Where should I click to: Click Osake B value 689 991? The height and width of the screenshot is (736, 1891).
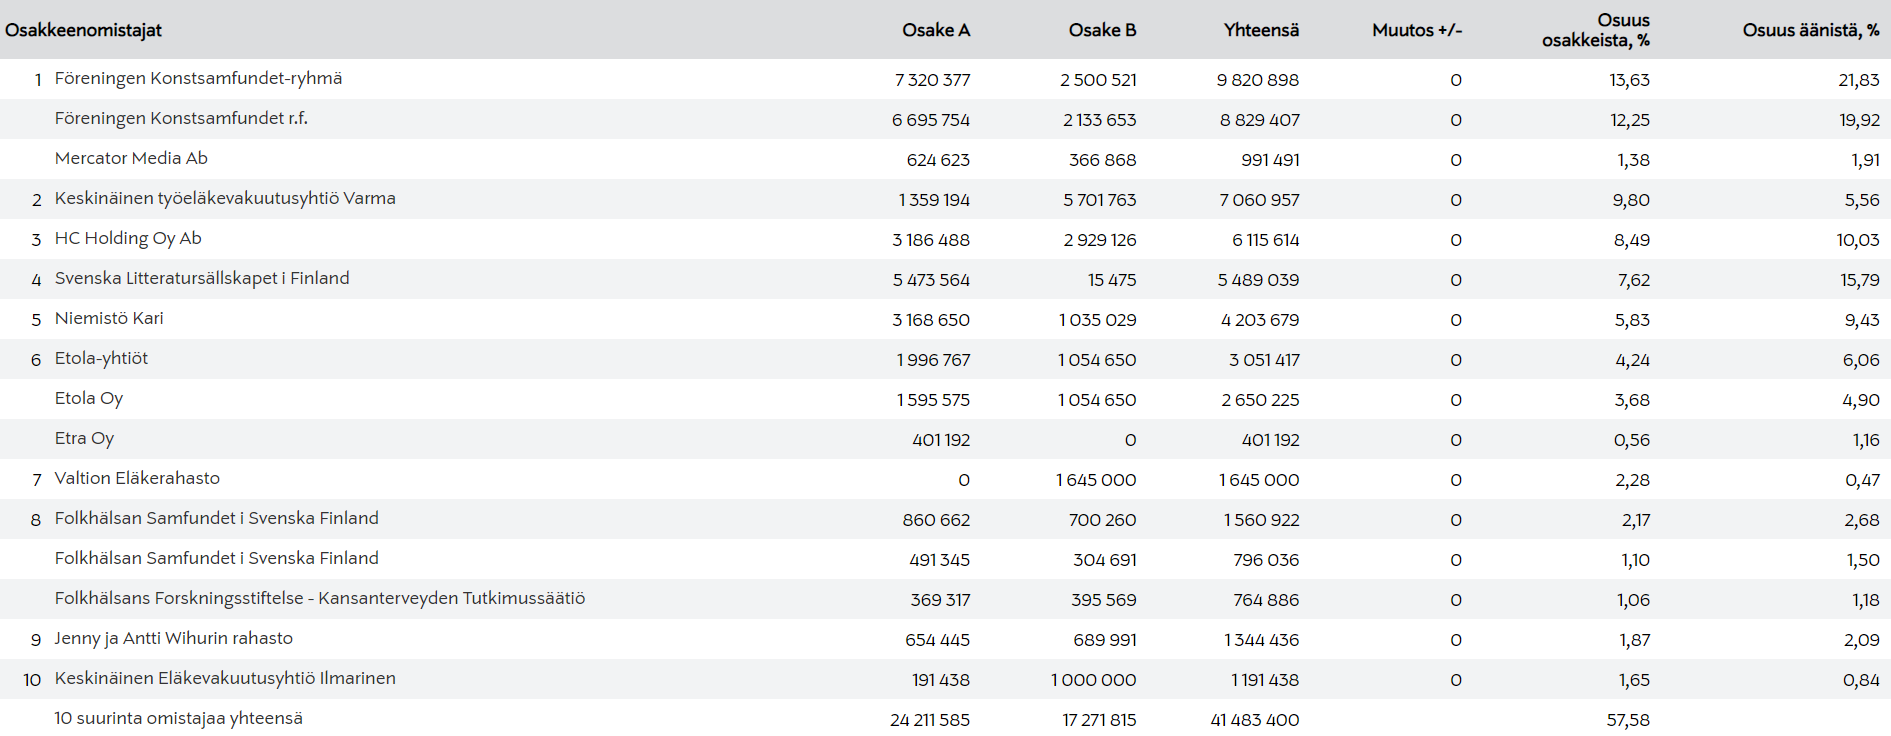point(1103,640)
